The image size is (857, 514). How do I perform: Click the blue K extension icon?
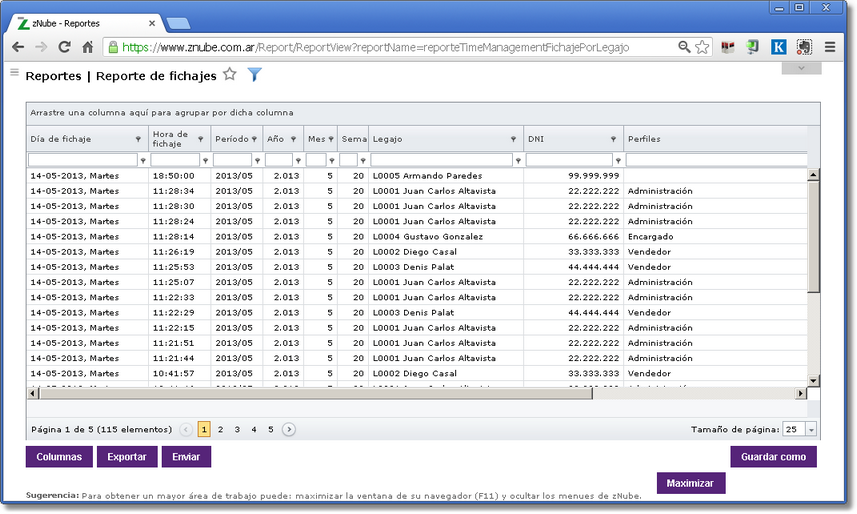tap(778, 47)
